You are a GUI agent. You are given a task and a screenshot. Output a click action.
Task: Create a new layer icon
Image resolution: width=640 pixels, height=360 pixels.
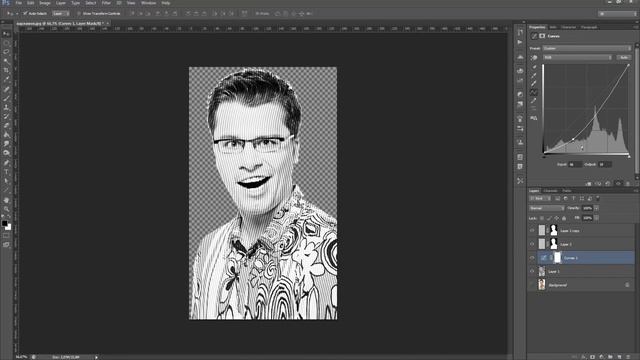(x=619, y=357)
